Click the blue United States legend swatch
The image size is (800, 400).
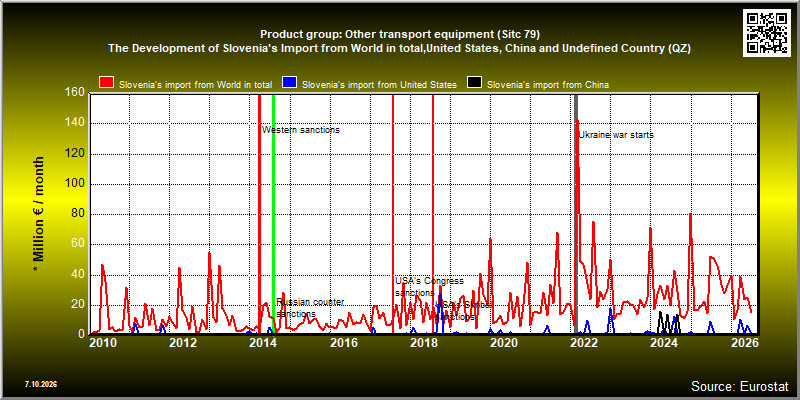[x=290, y=83]
